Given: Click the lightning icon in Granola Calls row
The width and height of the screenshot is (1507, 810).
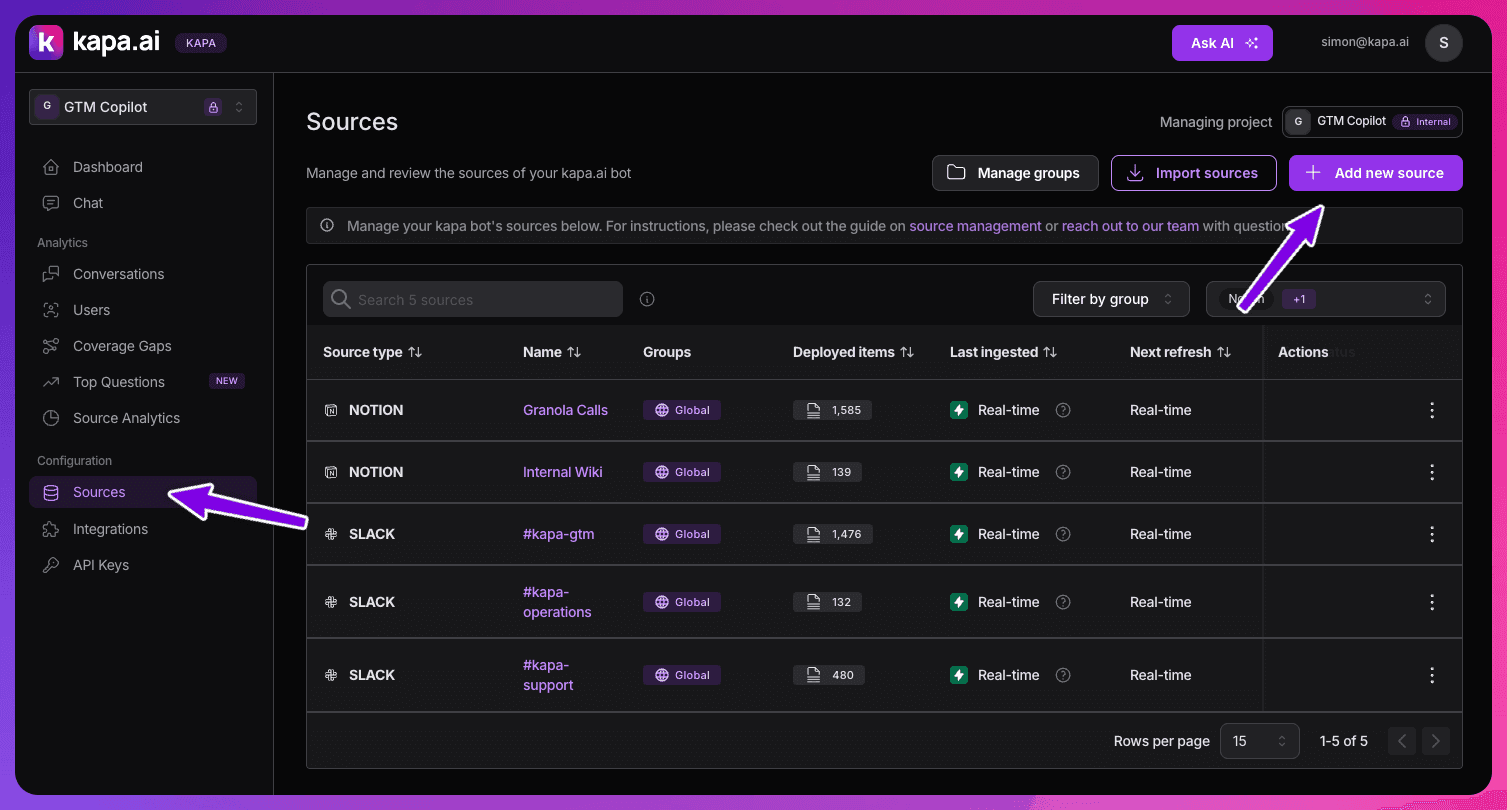Looking at the screenshot, I should [959, 410].
